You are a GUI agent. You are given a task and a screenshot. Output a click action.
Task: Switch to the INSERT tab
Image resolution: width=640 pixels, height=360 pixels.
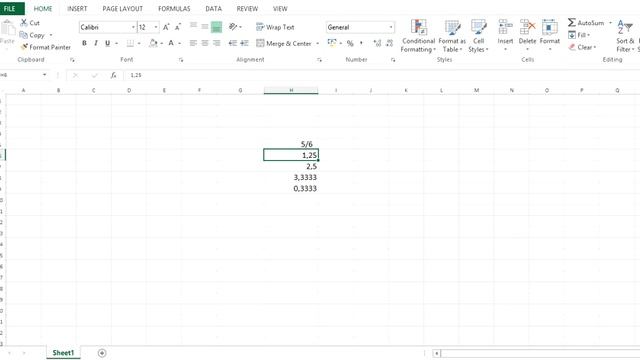(x=77, y=9)
